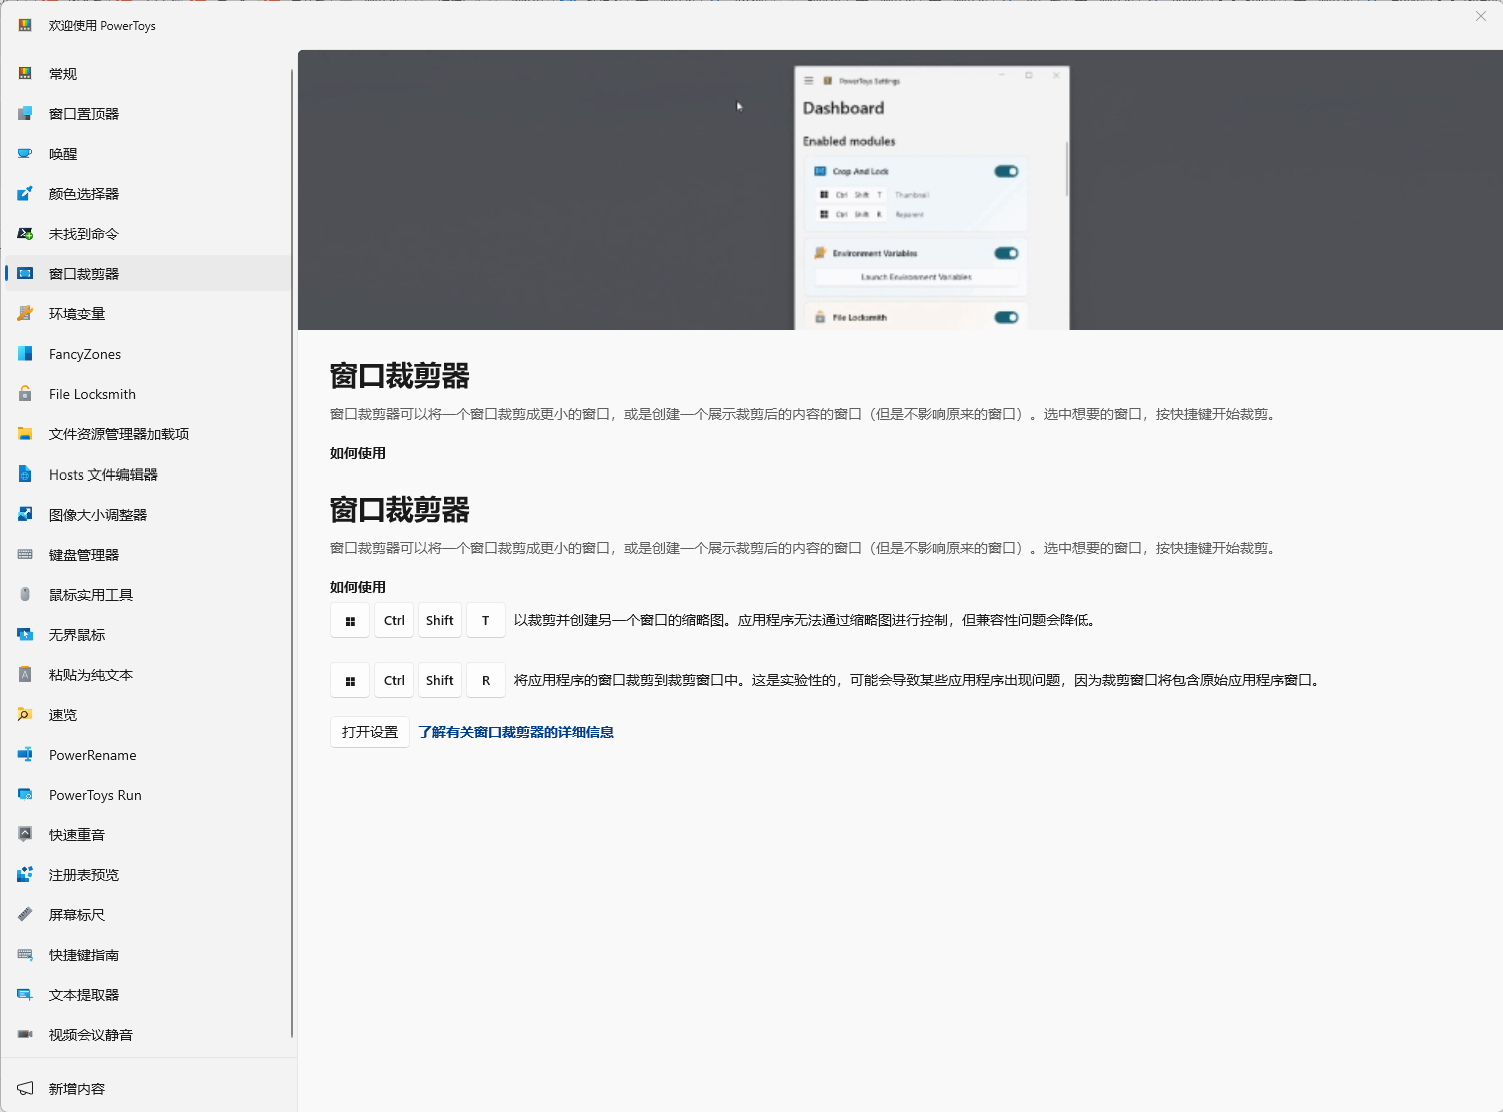This screenshot has width=1503, height=1112.
Task: Open the 速览 page
Action: tap(147, 714)
